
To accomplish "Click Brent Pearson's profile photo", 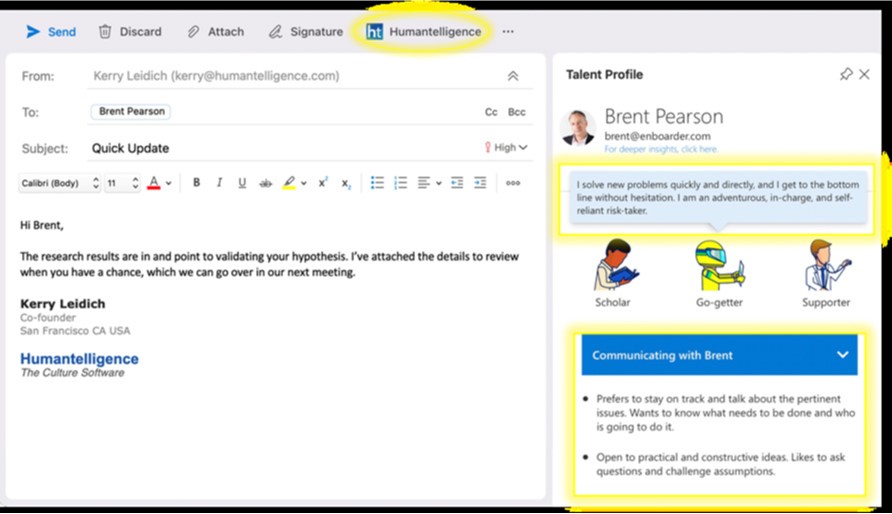I will tap(578, 128).
